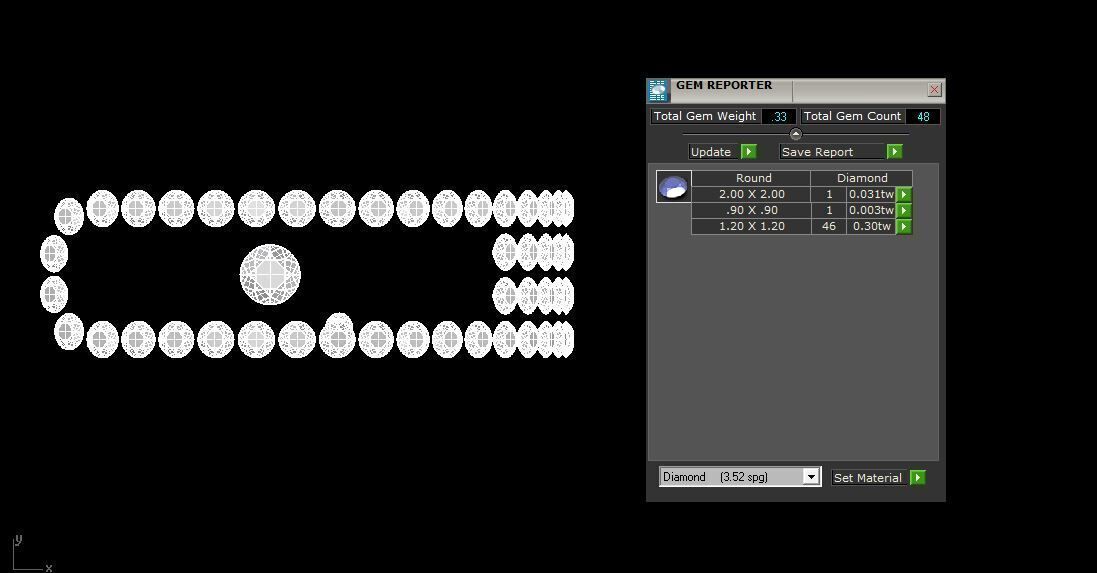Select the 2.00 X 2.00 size cell
1097x573 pixels.
pyautogui.click(x=751, y=194)
